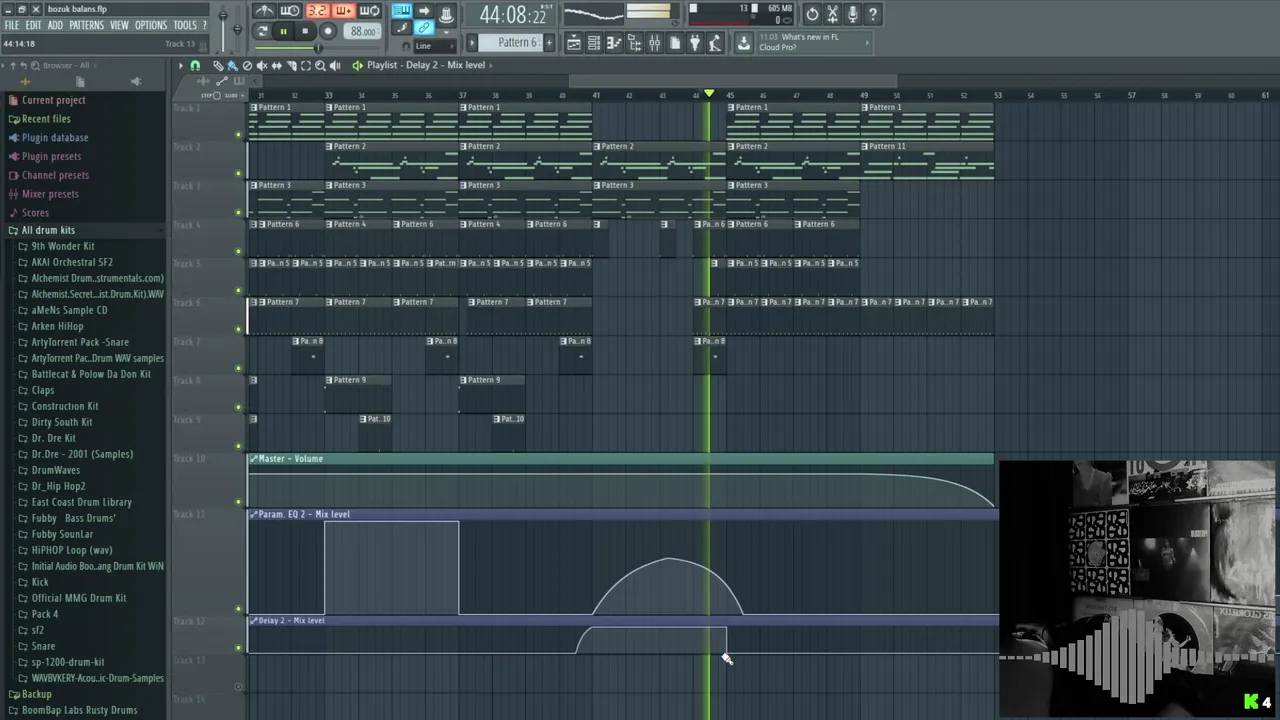Open the EDIT menu

click(33, 25)
